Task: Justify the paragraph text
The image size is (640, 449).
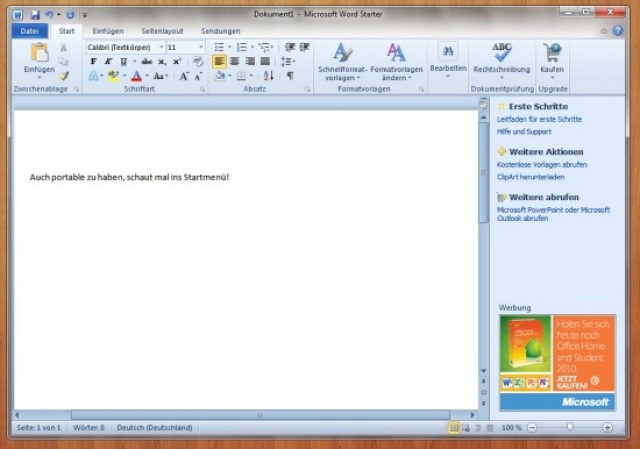Action: pos(265,62)
